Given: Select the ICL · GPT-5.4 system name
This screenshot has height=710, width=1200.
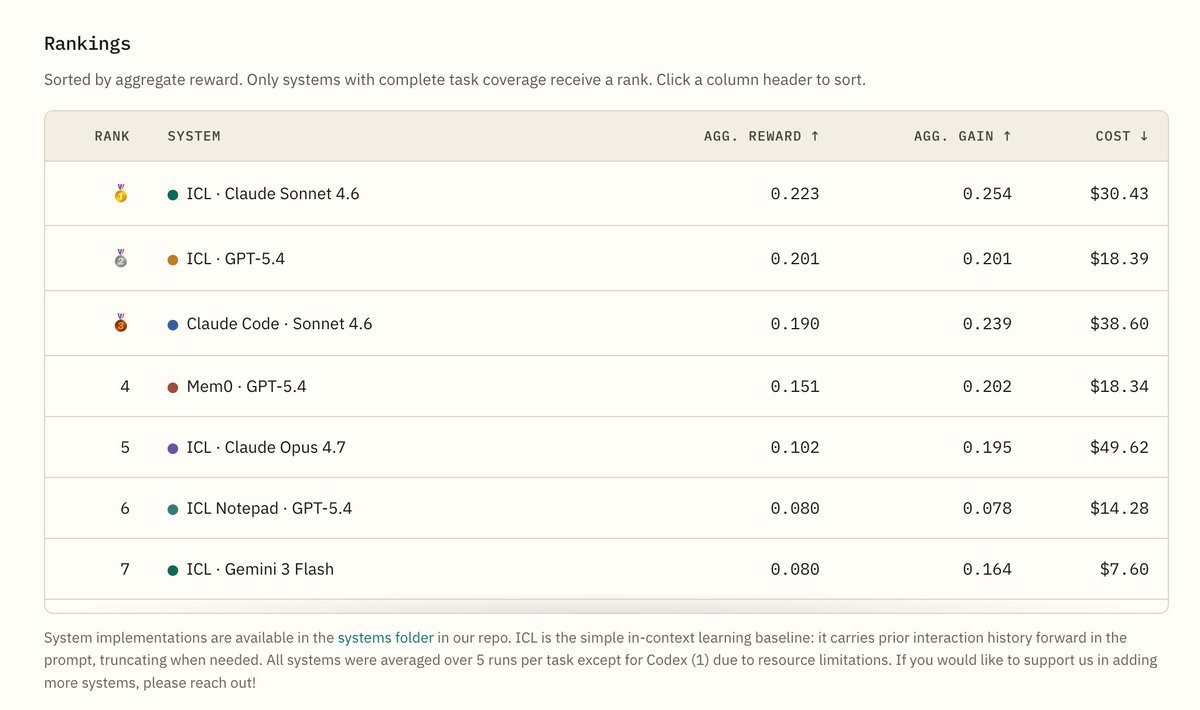Looking at the screenshot, I should pyautogui.click(x=236, y=259).
